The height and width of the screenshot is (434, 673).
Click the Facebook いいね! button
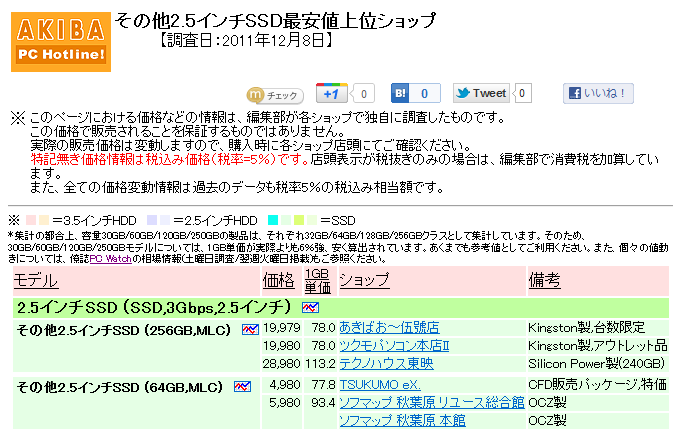tap(598, 93)
